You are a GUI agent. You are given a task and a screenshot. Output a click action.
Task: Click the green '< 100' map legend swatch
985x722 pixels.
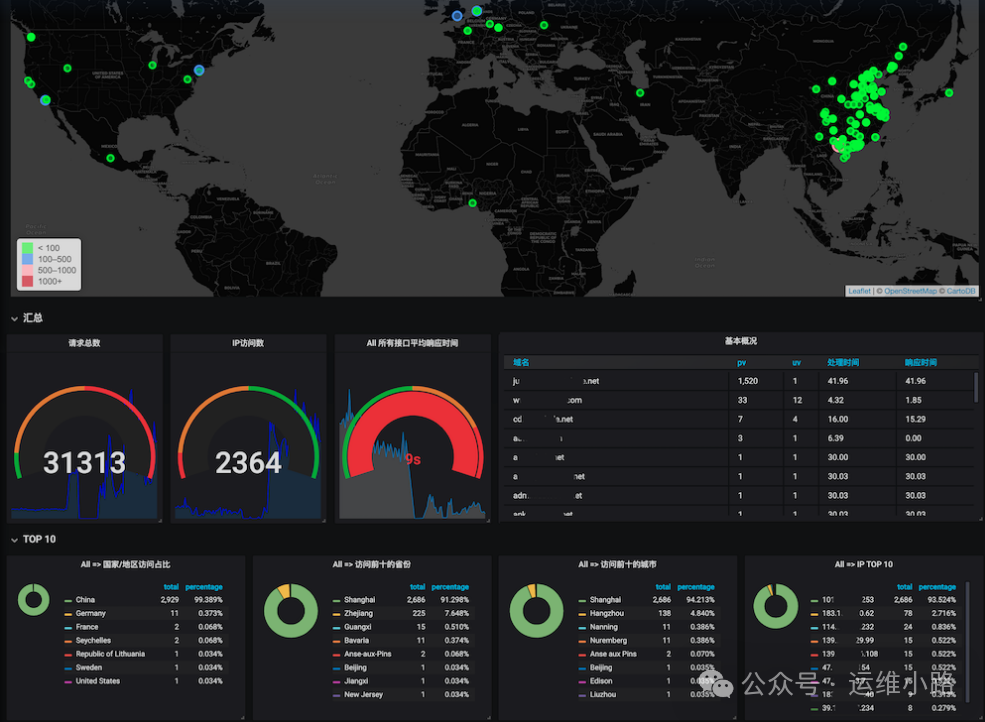28,248
